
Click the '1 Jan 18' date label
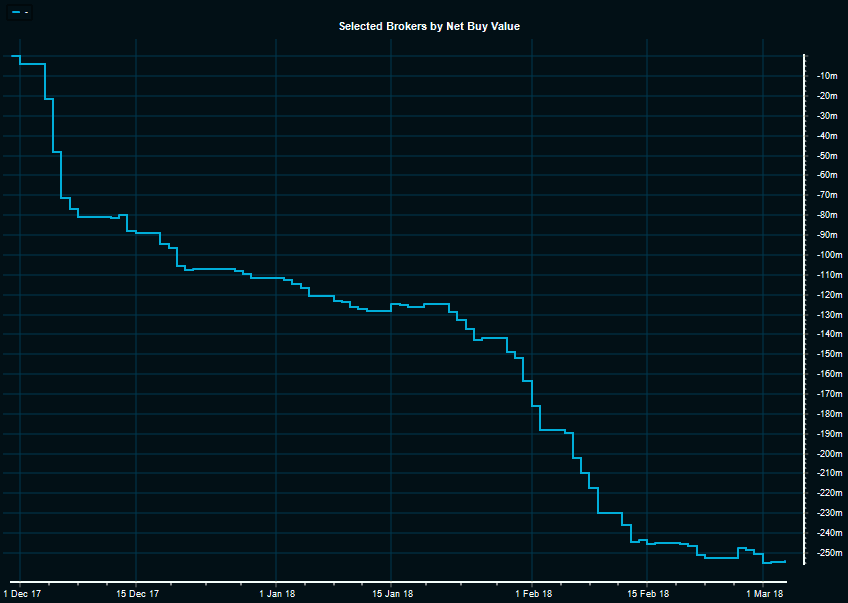[277, 593]
